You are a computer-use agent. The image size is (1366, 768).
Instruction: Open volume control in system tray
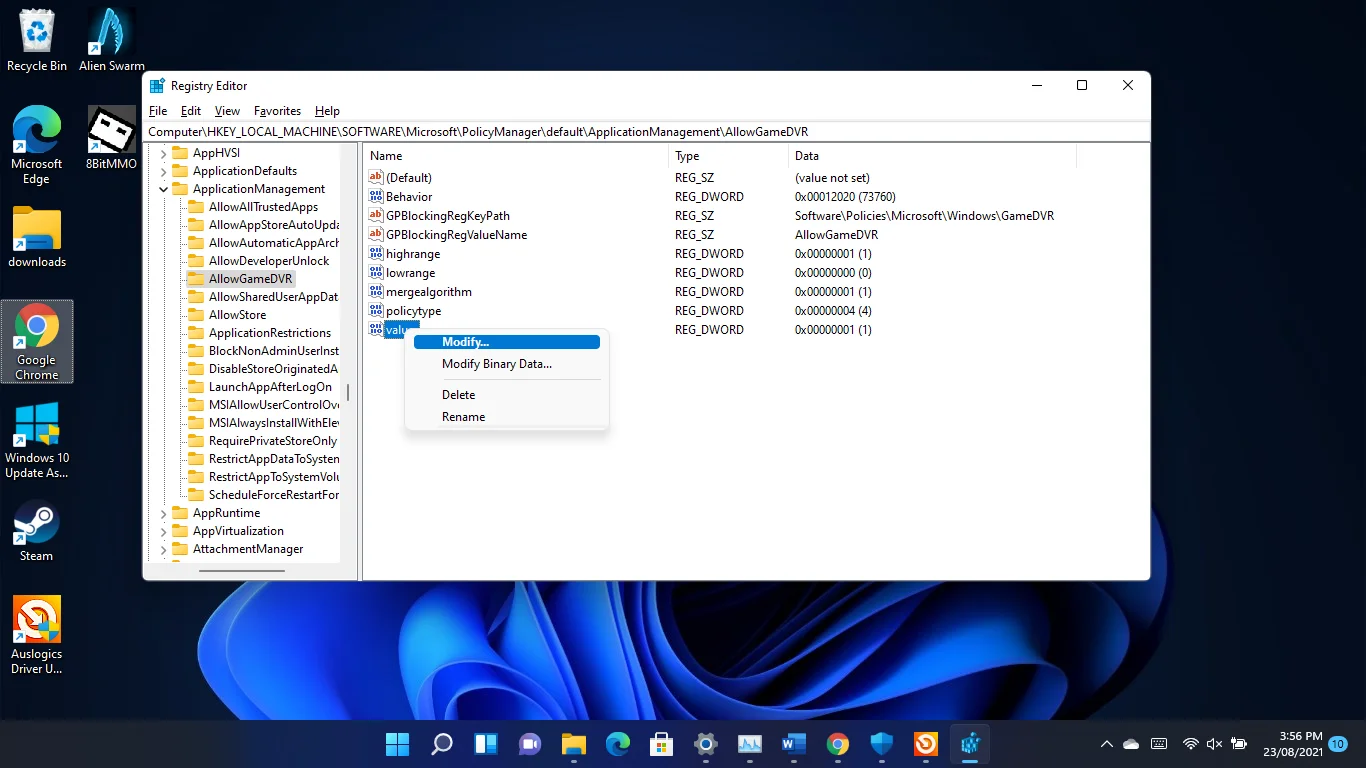tap(1215, 744)
